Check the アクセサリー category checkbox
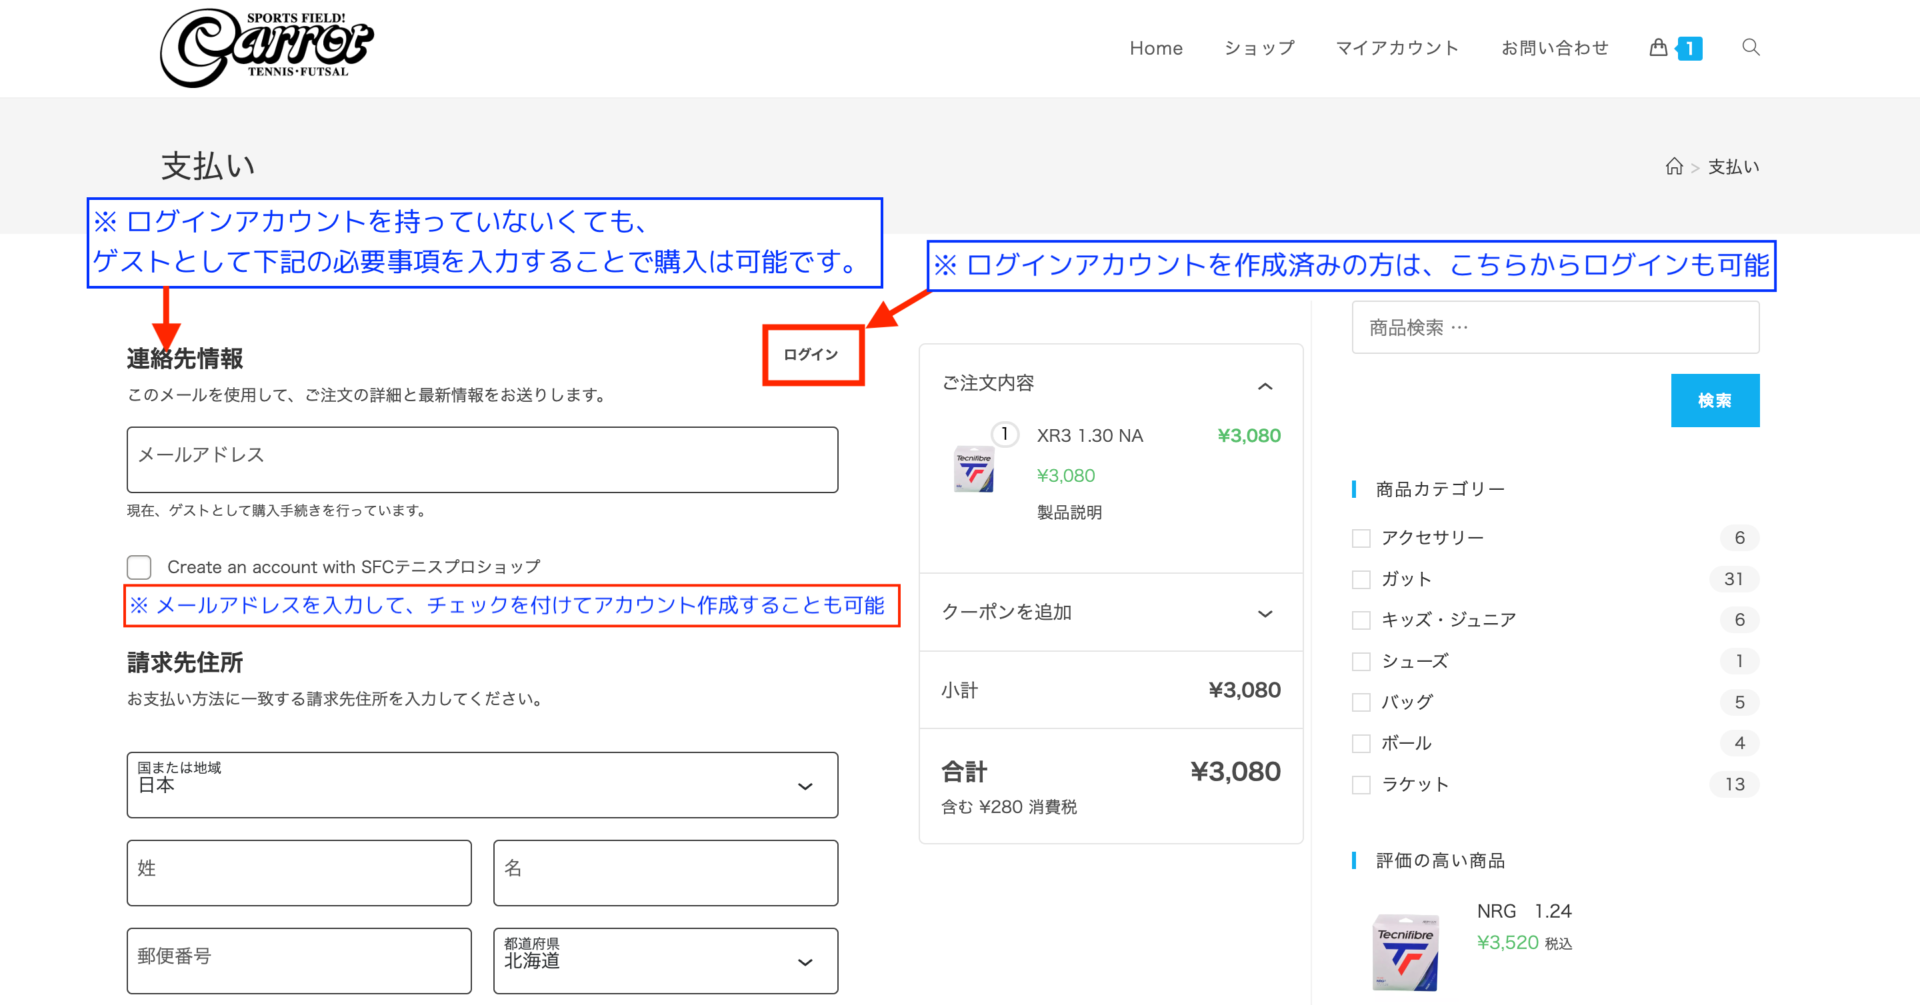The width and height of the screenshot is (1920, 1005). (x=1361, y=538)
